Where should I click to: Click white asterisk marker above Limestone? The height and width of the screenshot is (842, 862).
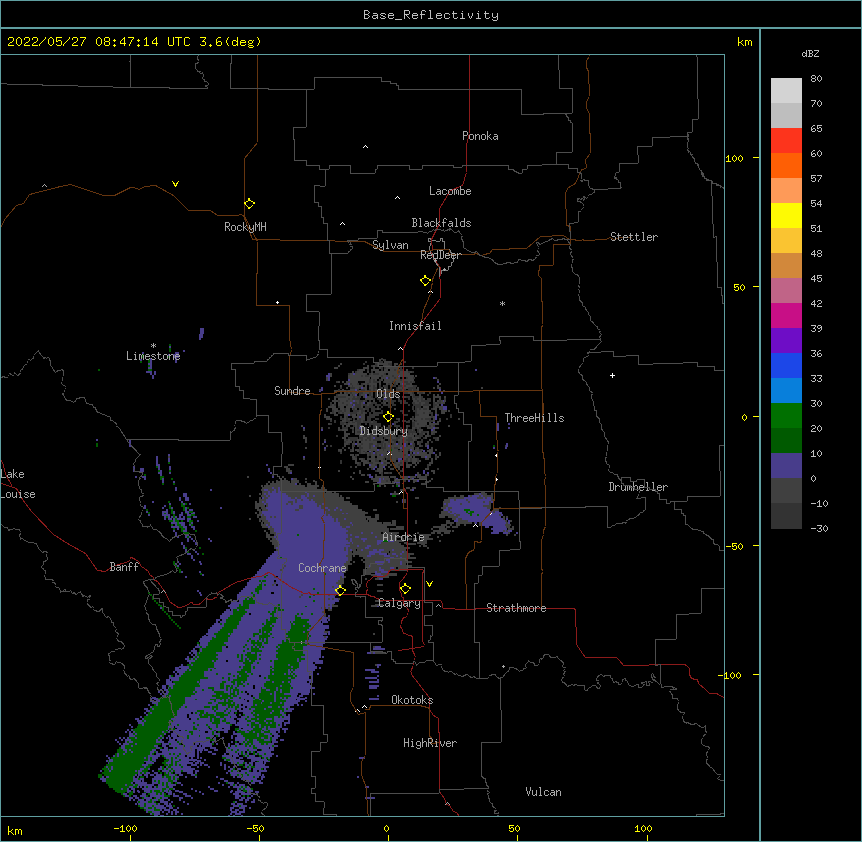tap(153, 346)
